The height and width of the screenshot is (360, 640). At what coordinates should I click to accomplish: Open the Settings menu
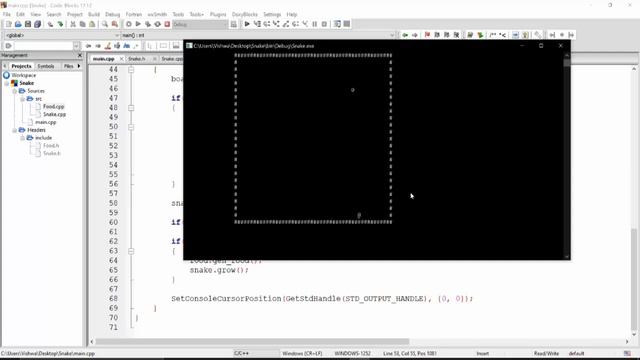click(x=272, y=14)
